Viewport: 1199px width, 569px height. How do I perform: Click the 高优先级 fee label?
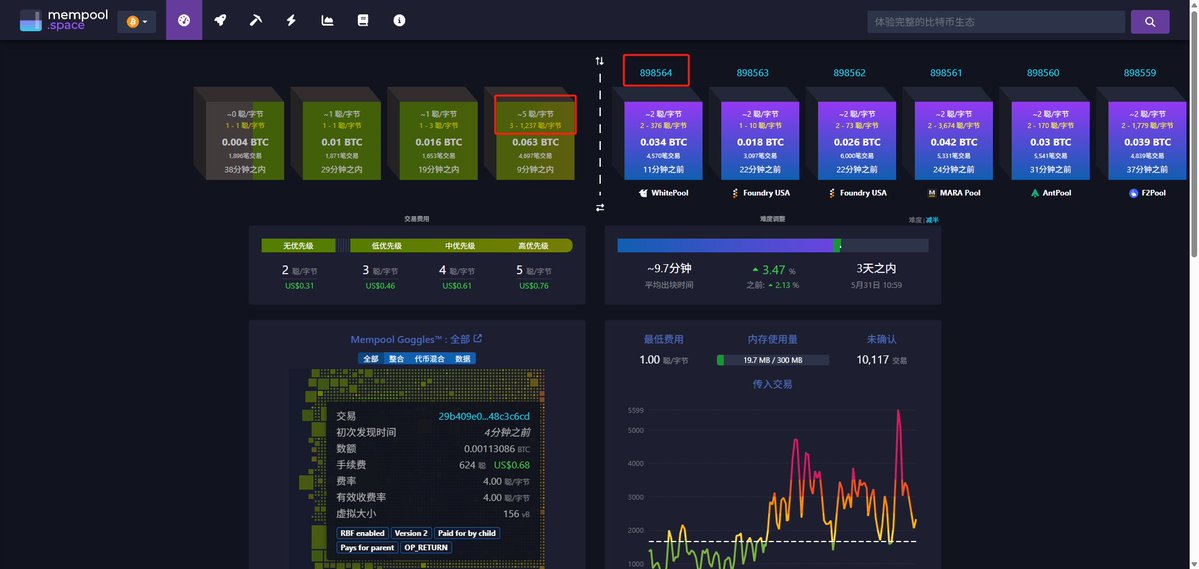pos(534,245)
